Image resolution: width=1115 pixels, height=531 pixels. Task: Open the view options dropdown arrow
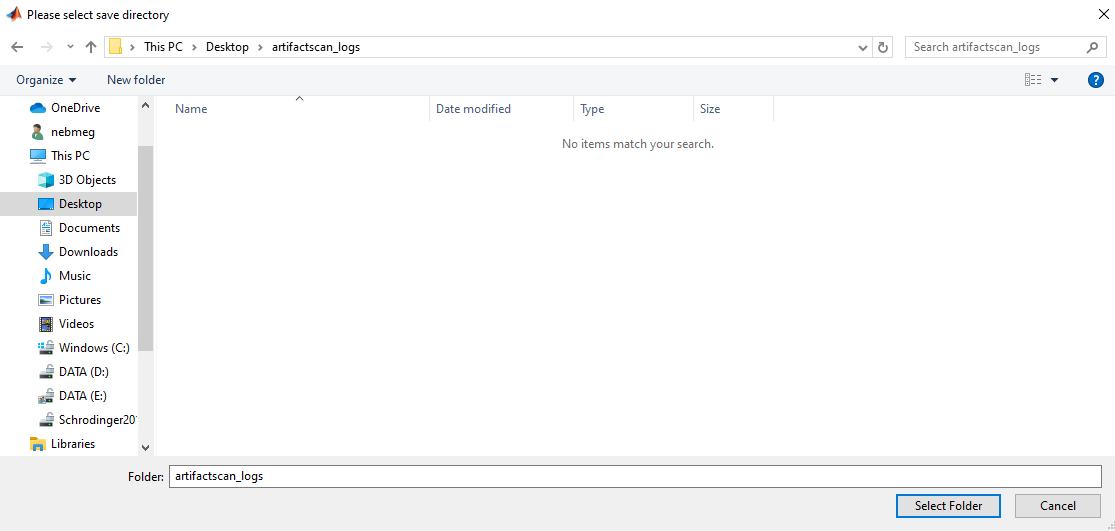click(1055, 80)
